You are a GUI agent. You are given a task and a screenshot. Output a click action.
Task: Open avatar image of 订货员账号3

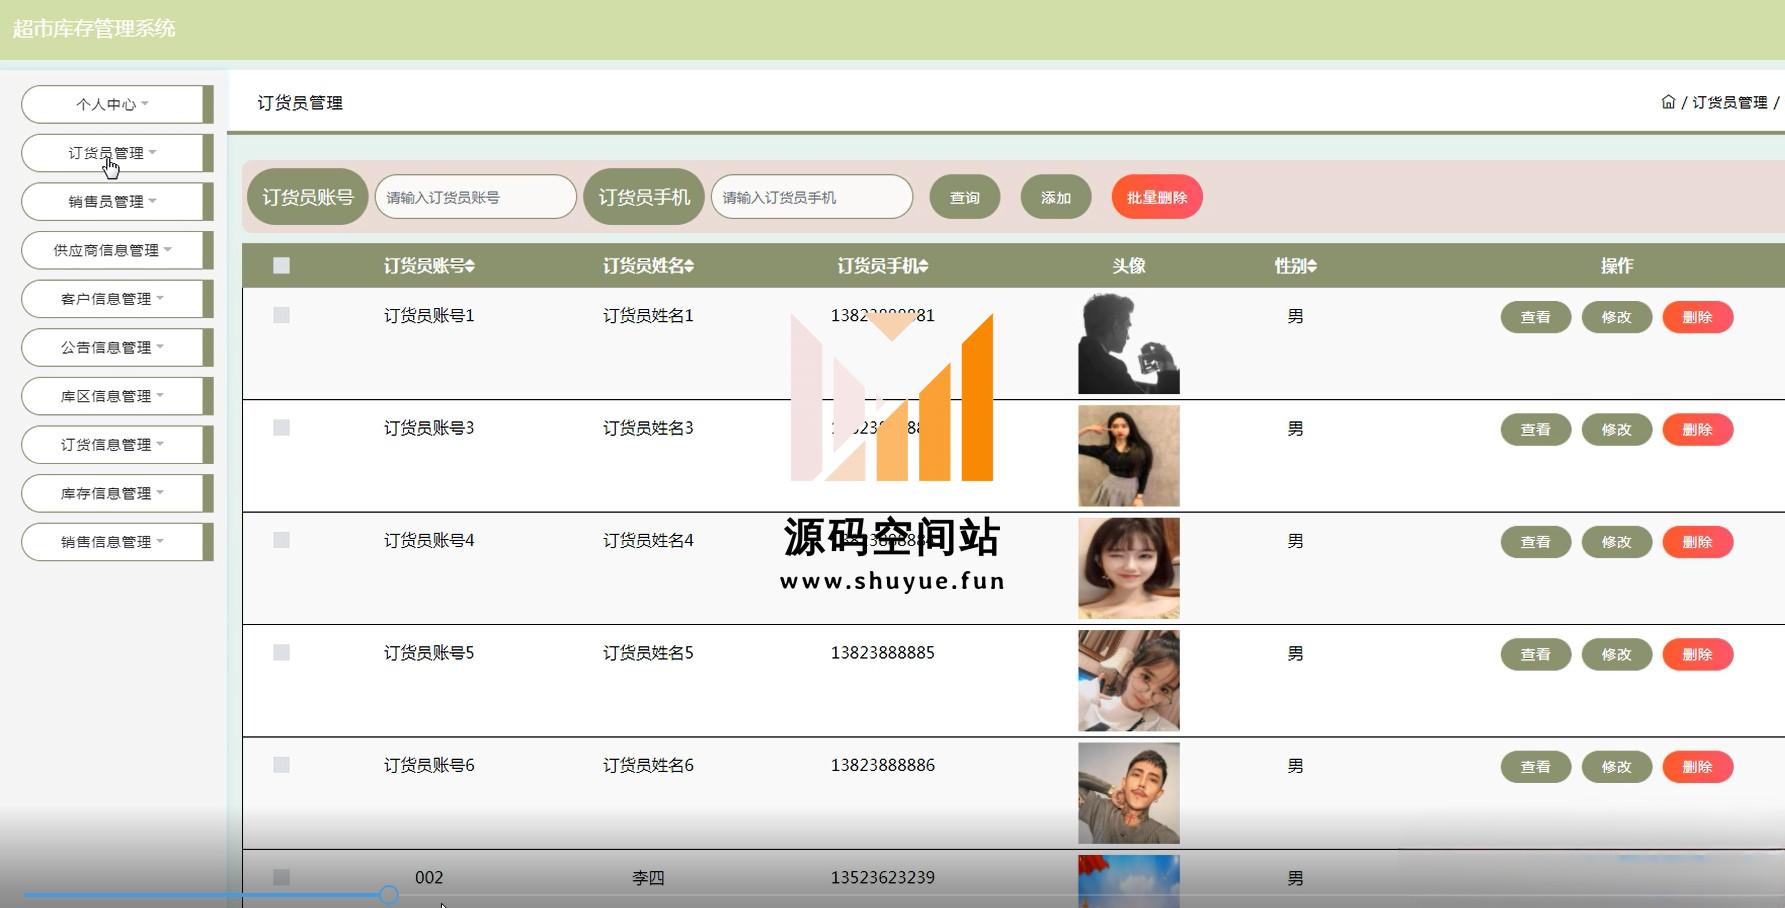pyautogui.click(x=1129, y=455)
